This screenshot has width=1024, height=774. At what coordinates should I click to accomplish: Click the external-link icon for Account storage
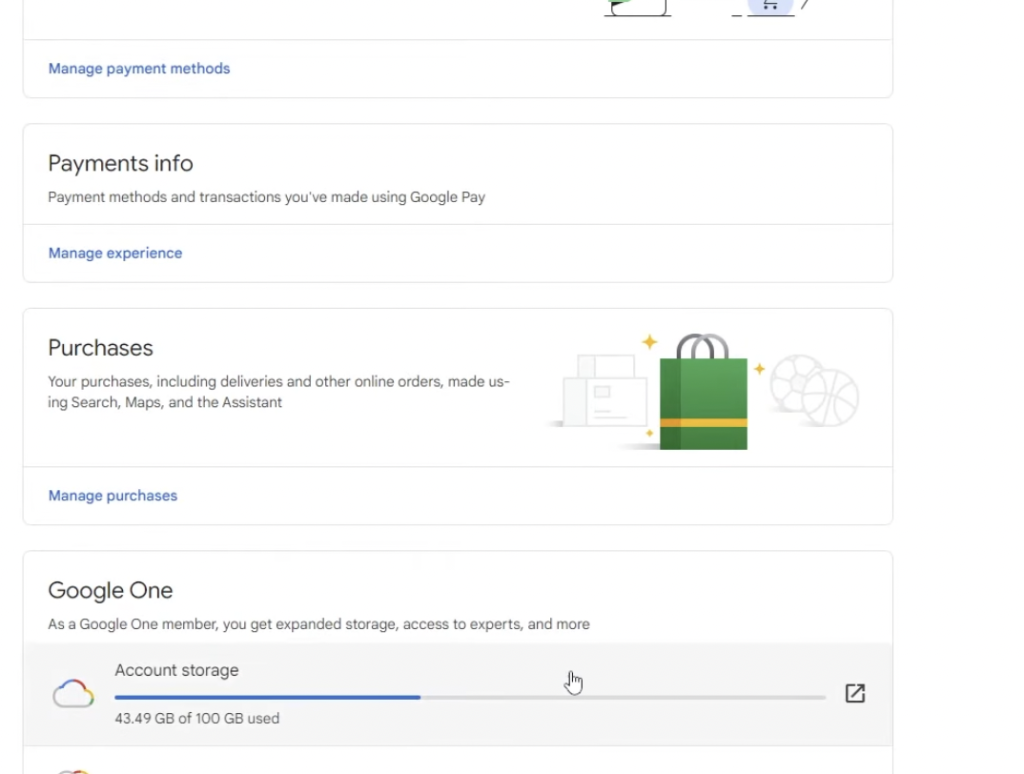[x=855, y=693]
